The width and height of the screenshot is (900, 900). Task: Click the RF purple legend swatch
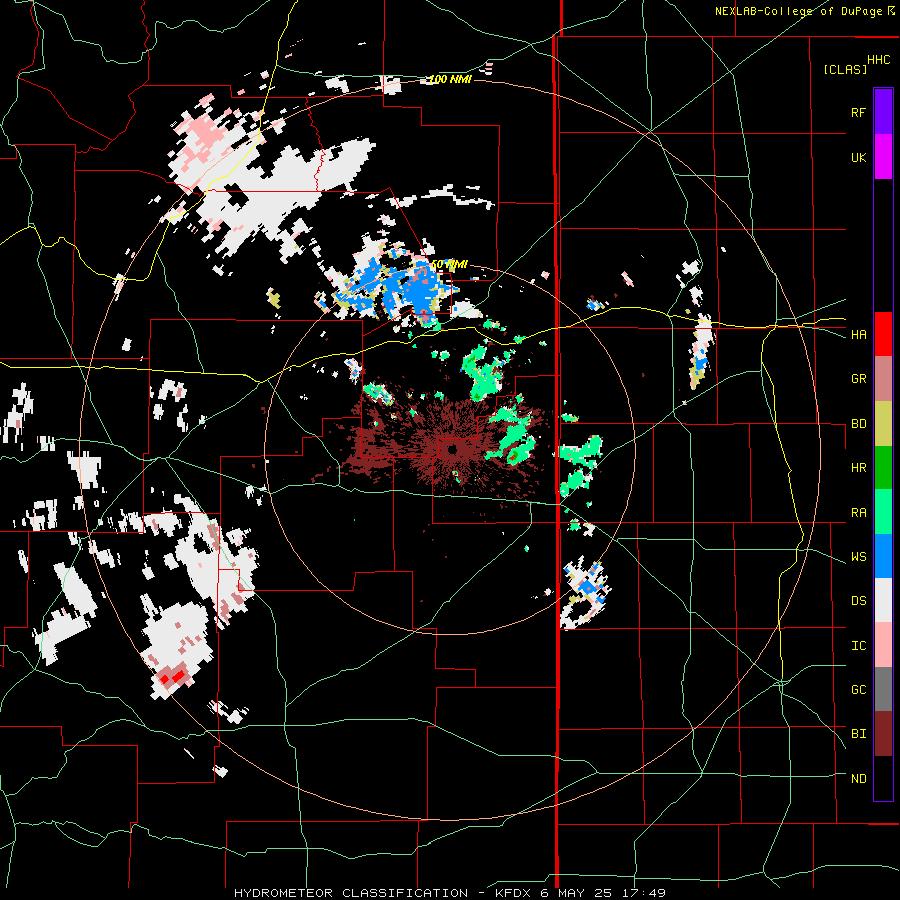click(883, 112)
